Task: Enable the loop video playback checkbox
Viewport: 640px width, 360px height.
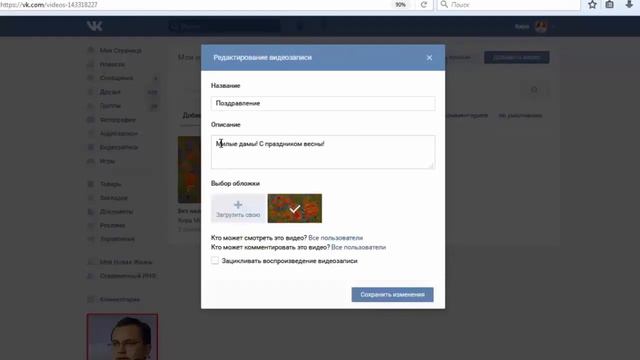Action: pos(215,260)
